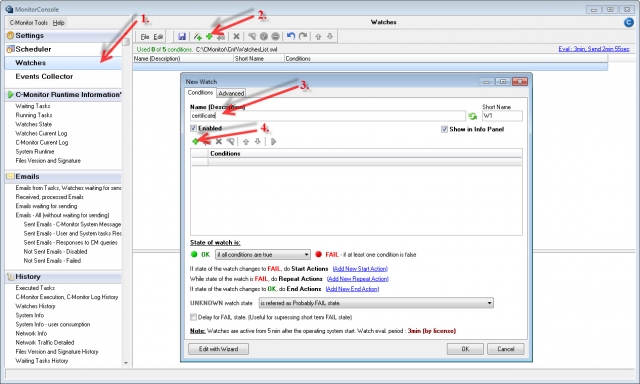
Task: Click Add New Start Action link
Action: coord(360,269)
